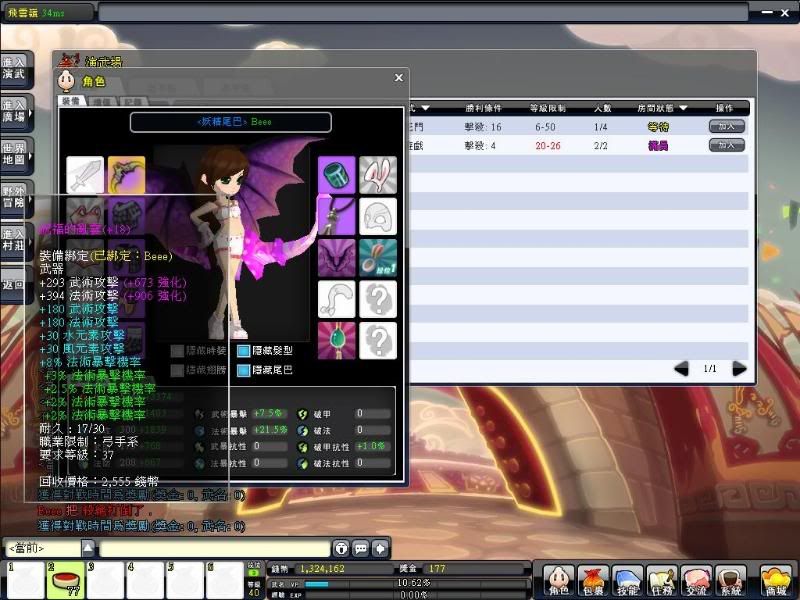The width and height of the screenshot is (800, 600).
Task: Click 加入 button for the 等待 room
Action: (x=727, y=127)
